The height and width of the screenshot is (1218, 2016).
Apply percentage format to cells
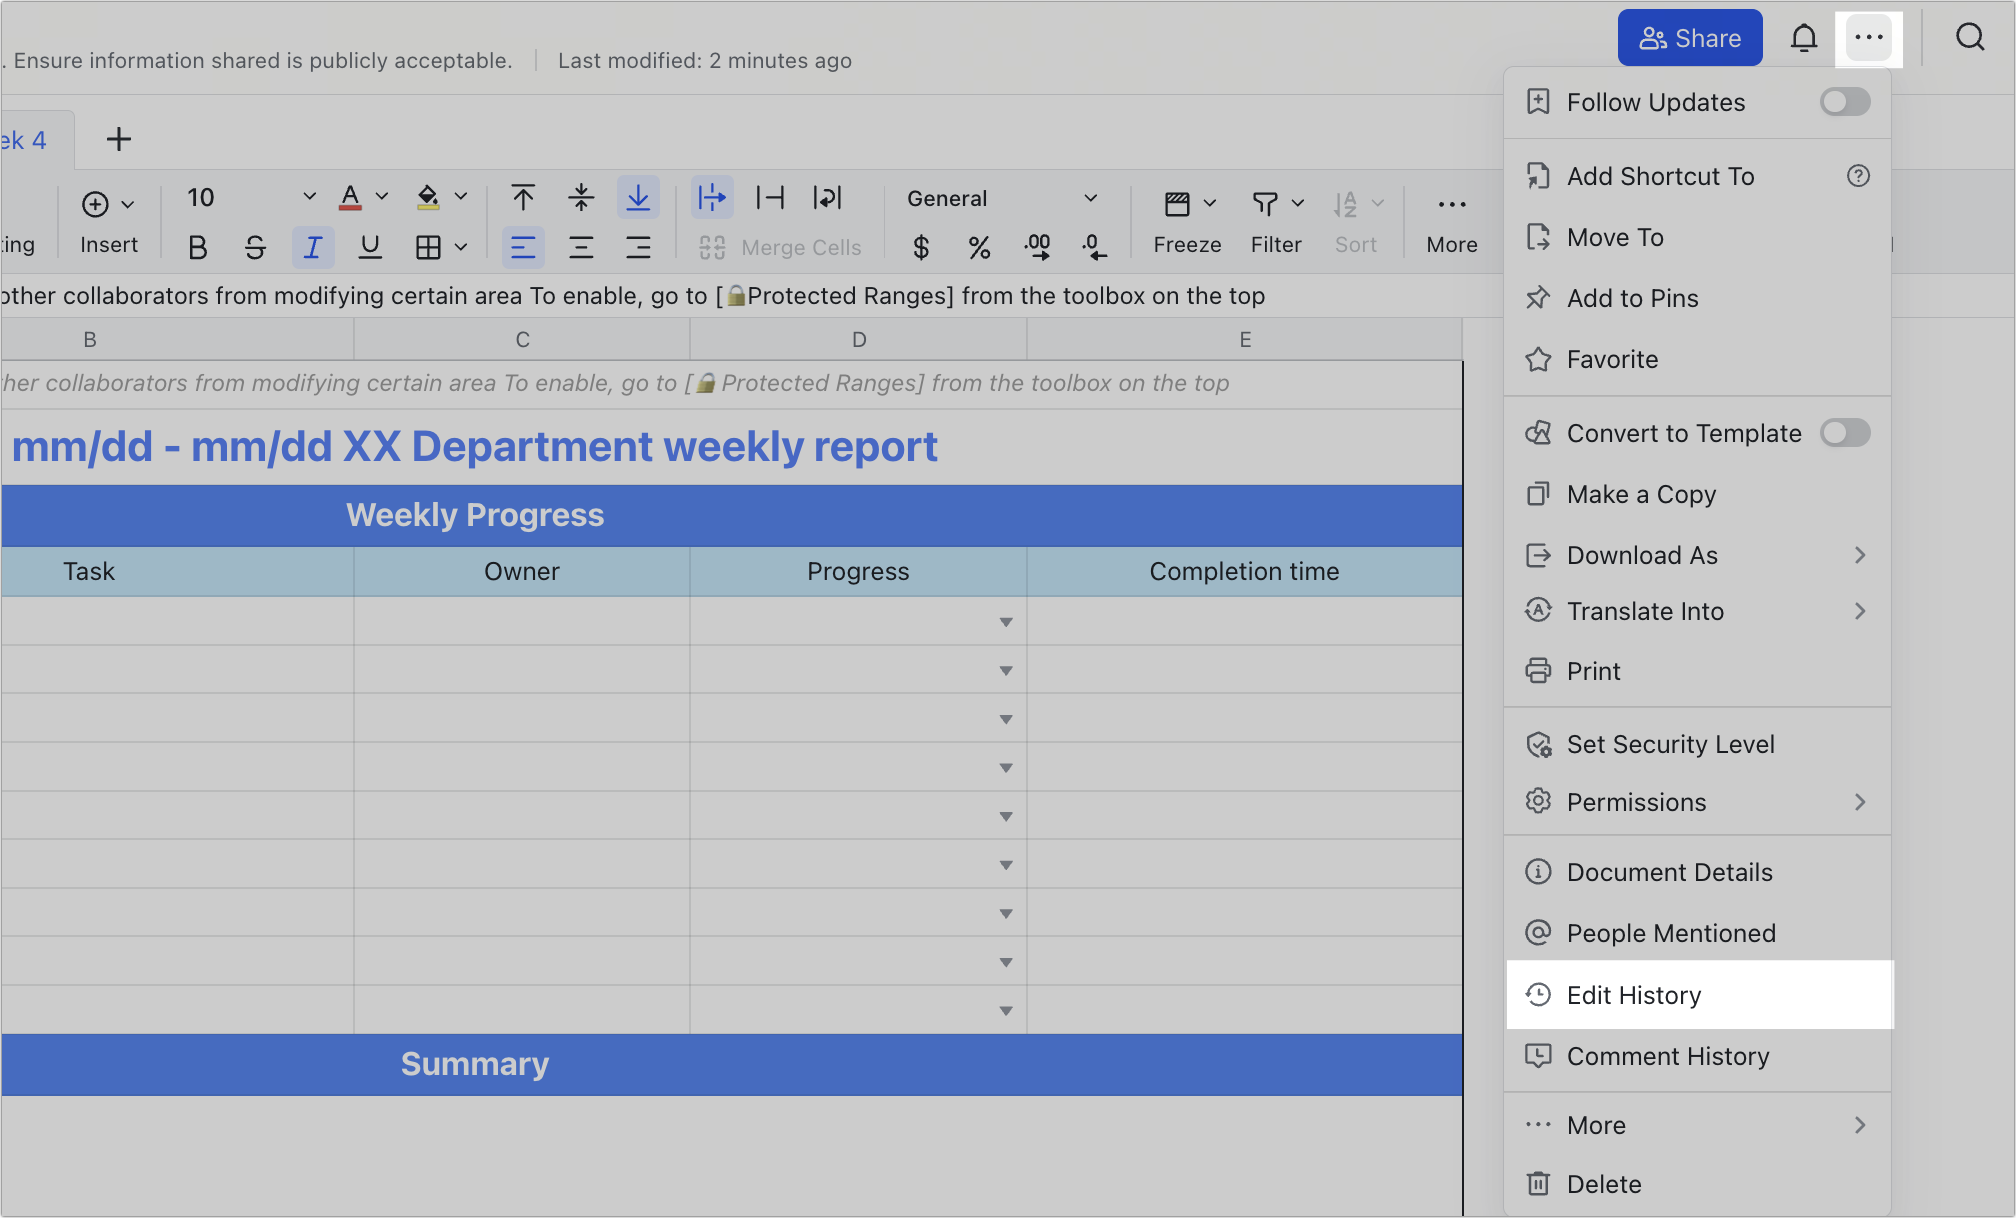pos(979,247)
